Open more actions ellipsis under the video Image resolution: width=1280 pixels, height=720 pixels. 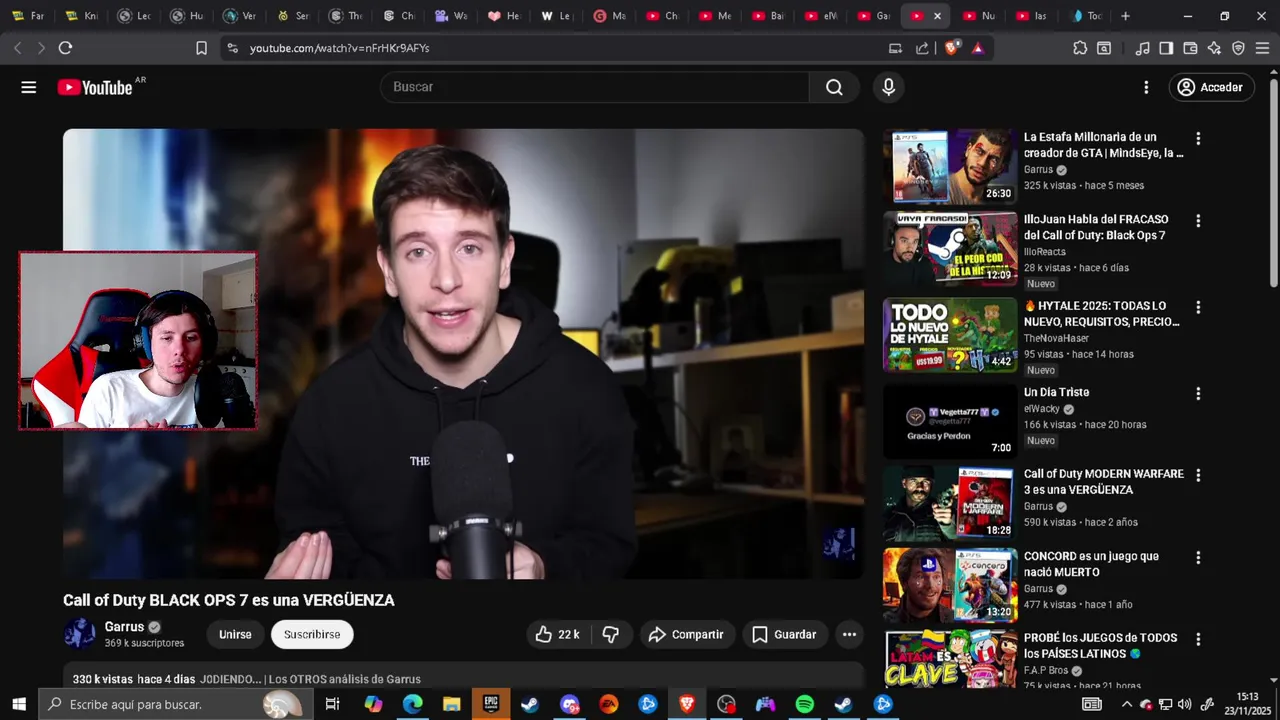[849, 634]
